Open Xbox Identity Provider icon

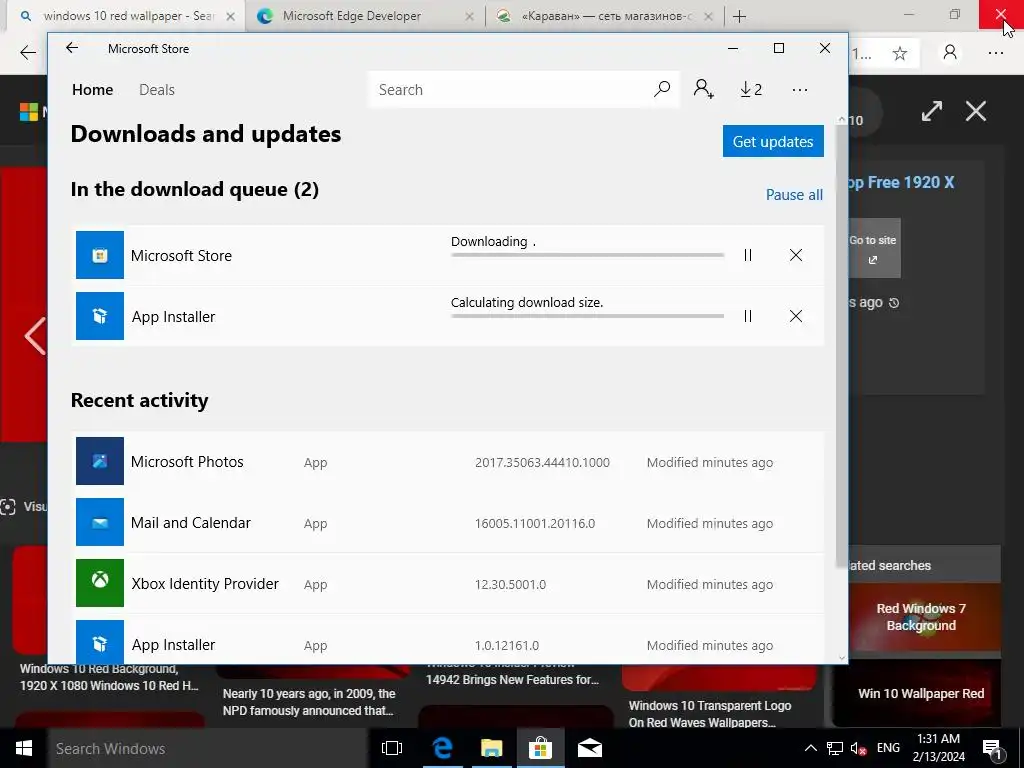(x=99, y=583)
